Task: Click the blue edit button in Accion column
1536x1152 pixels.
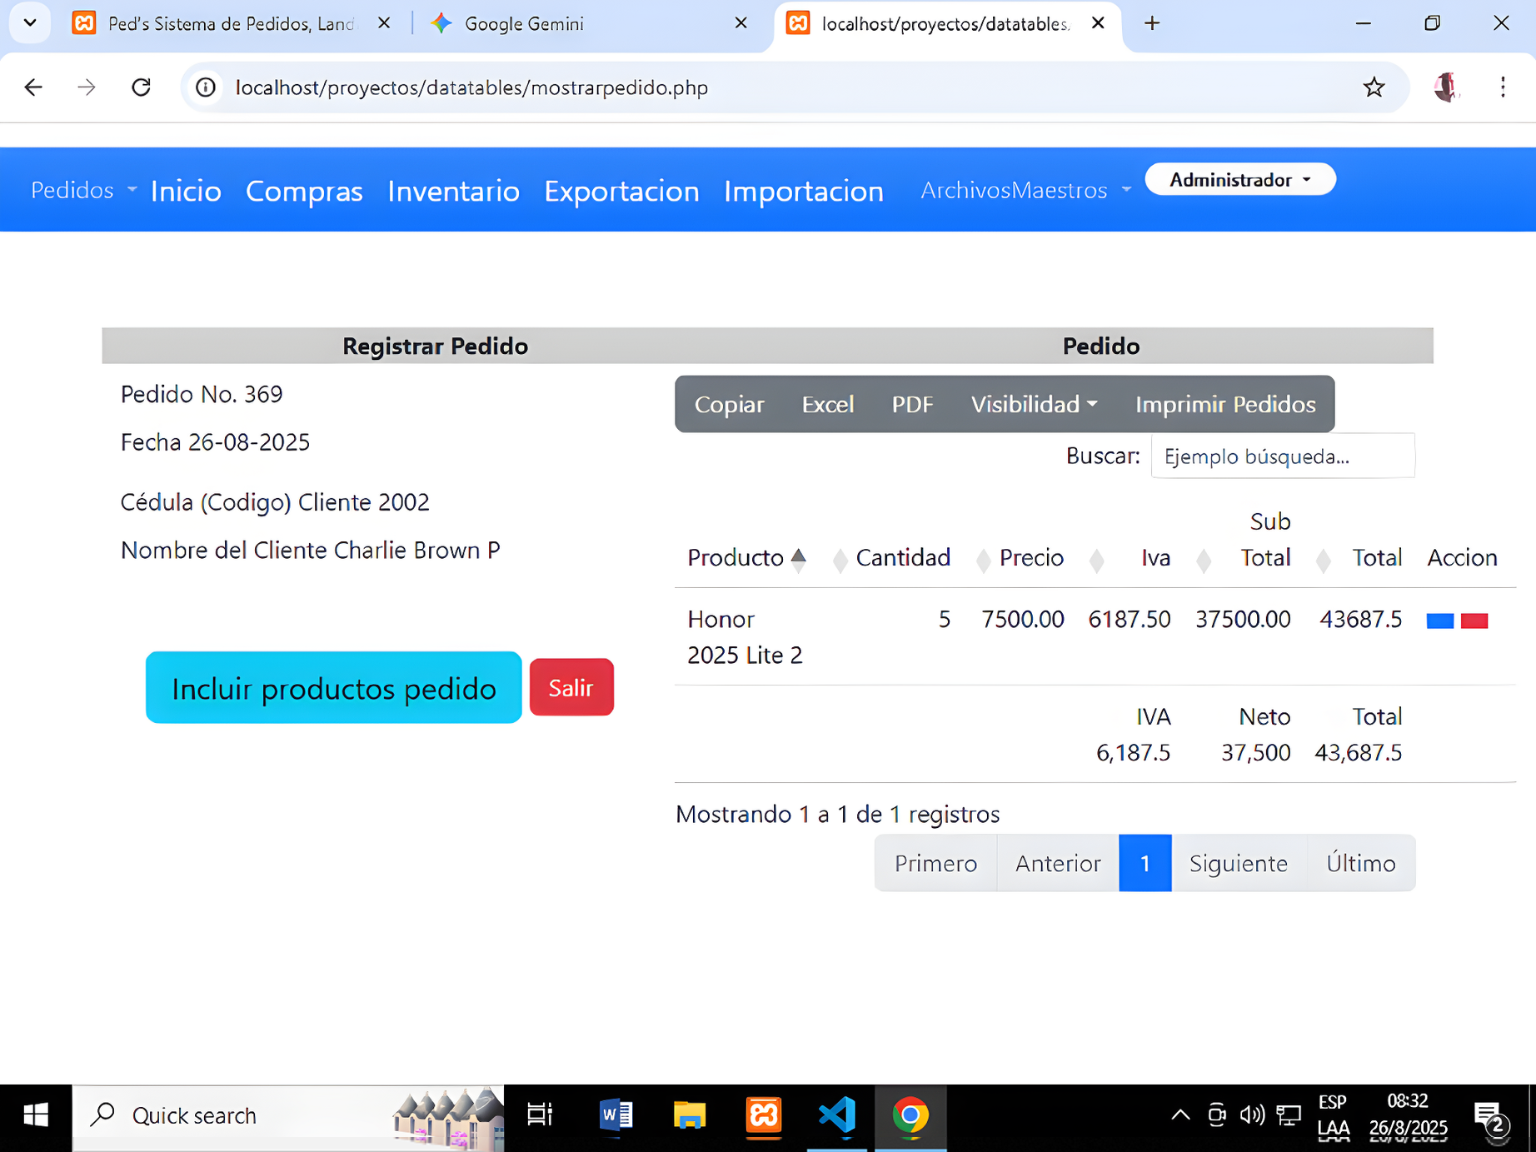Action: pyautogui.click(x=1439, y=621)
